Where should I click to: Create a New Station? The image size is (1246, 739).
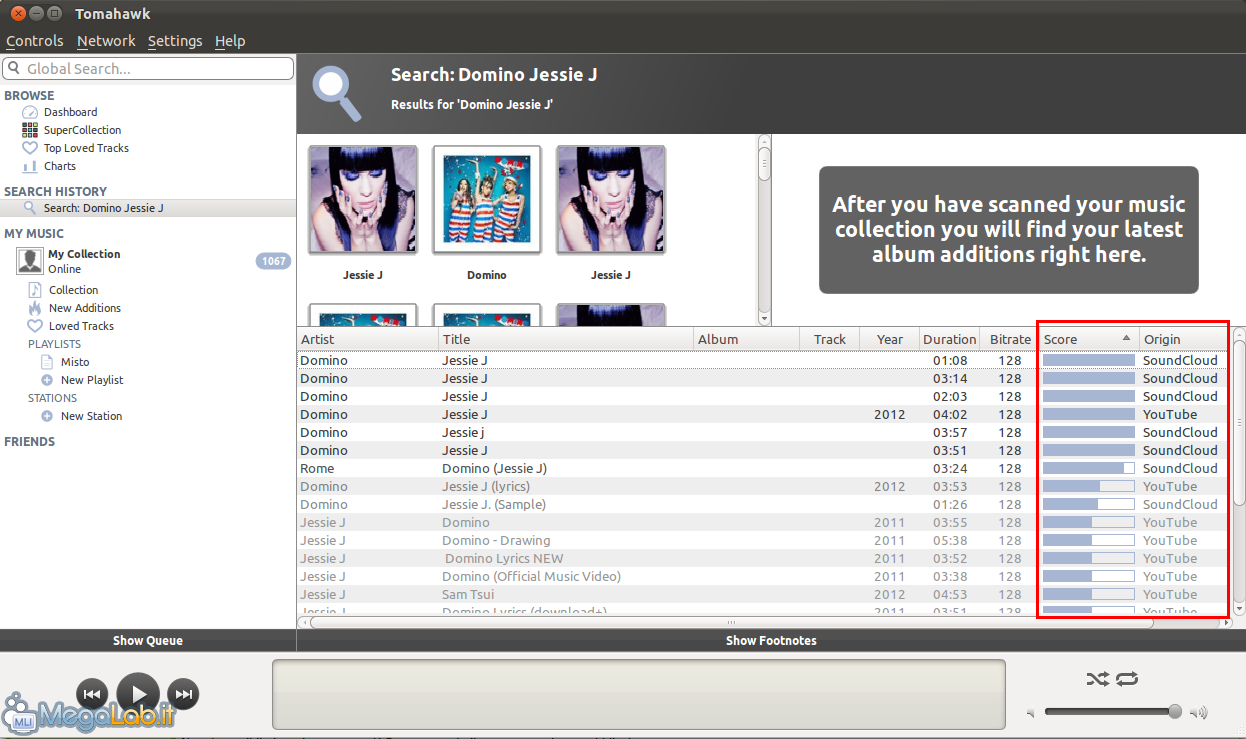click(91, 416)
